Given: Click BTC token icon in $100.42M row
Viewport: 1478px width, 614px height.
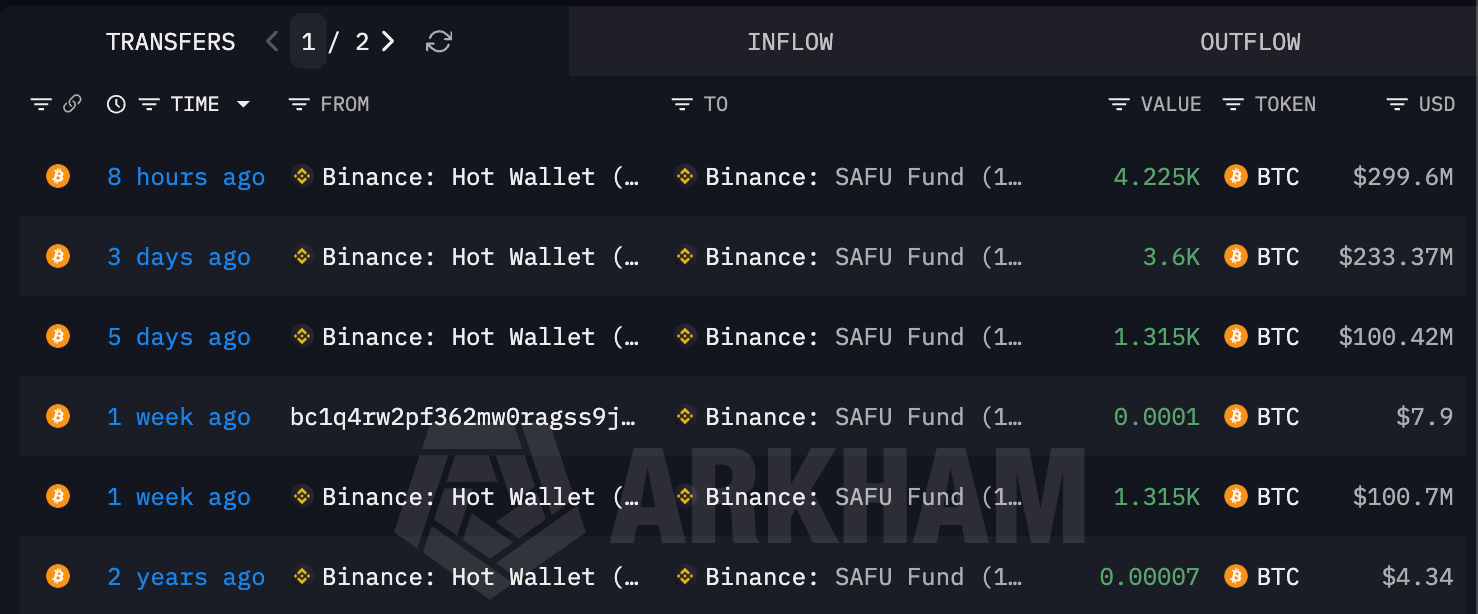Looking at the screenshot, I should click(1236, 336).
